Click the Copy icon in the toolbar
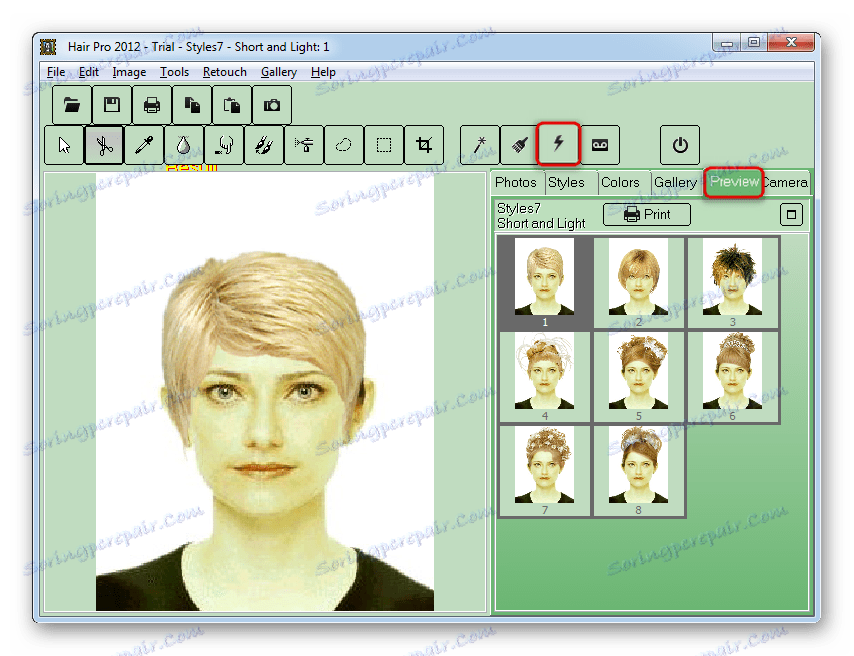This screenshot has width=854, height=656. point(192,105)
